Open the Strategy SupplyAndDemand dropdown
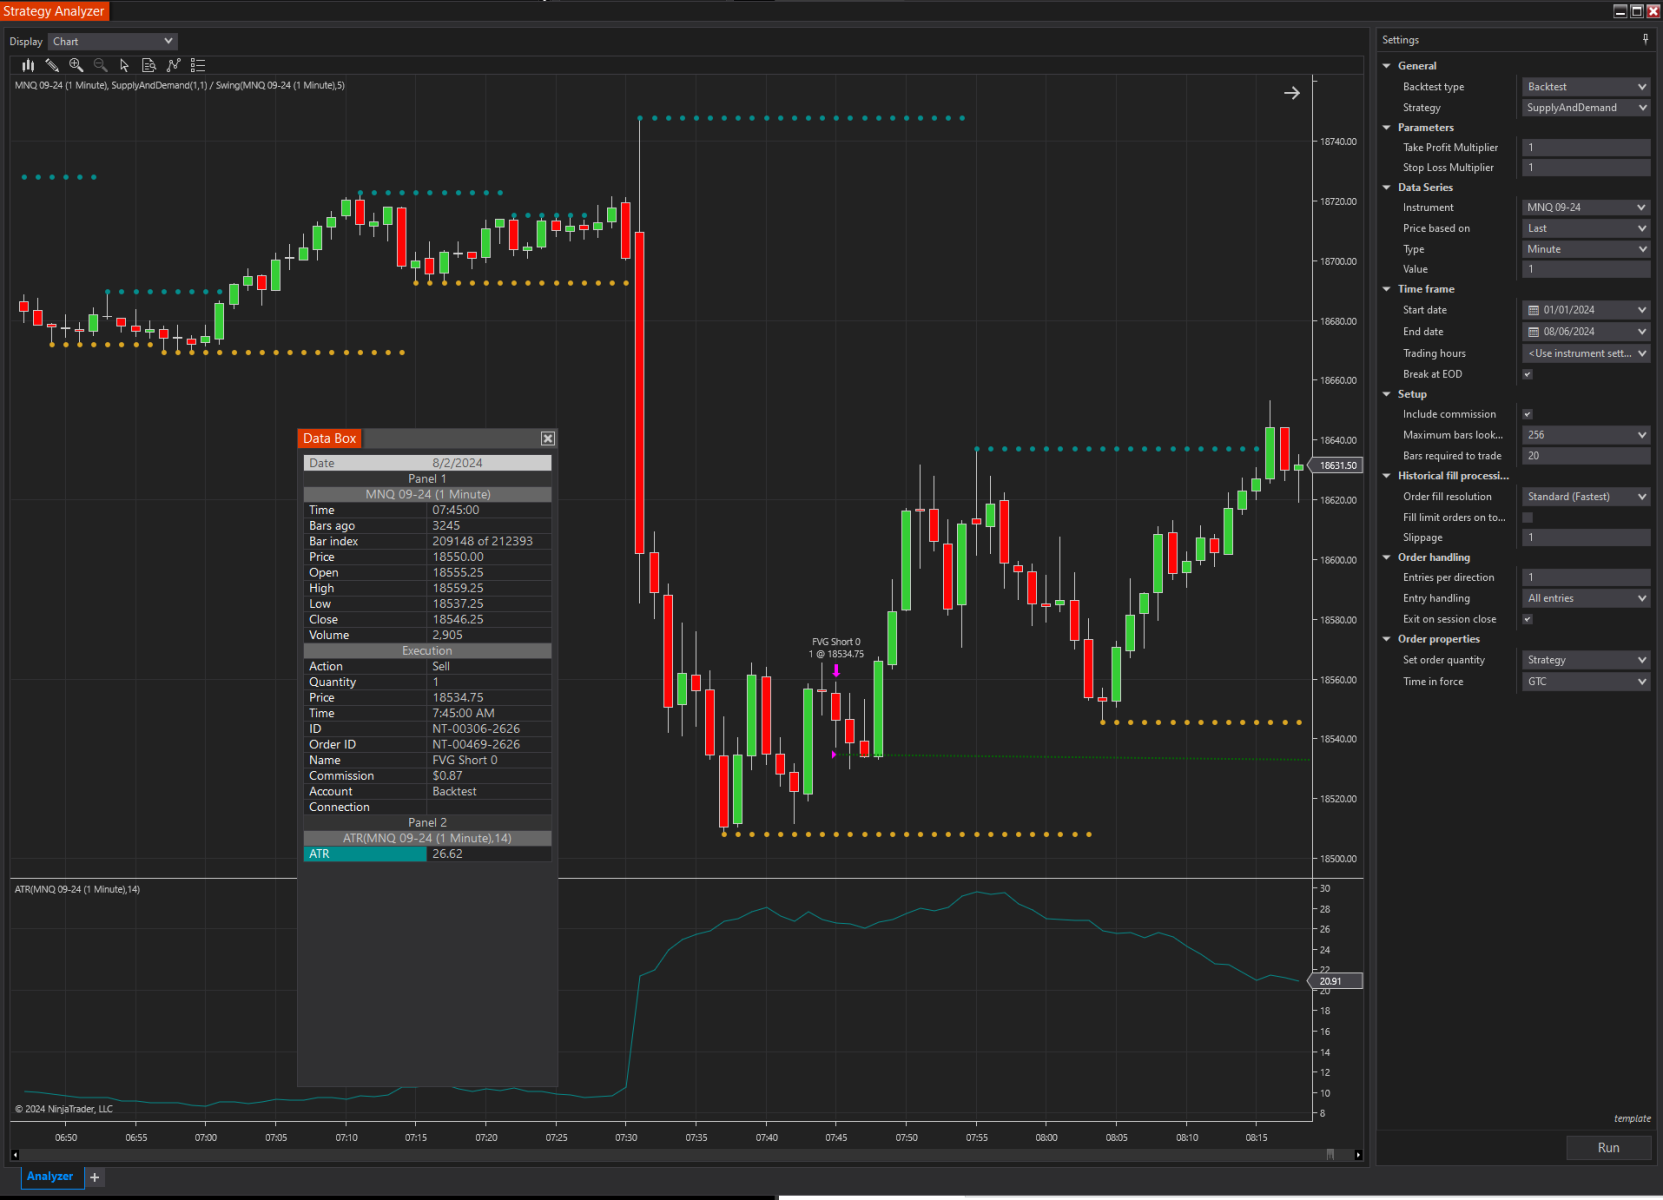1663x1200 pixels. 1586,108
